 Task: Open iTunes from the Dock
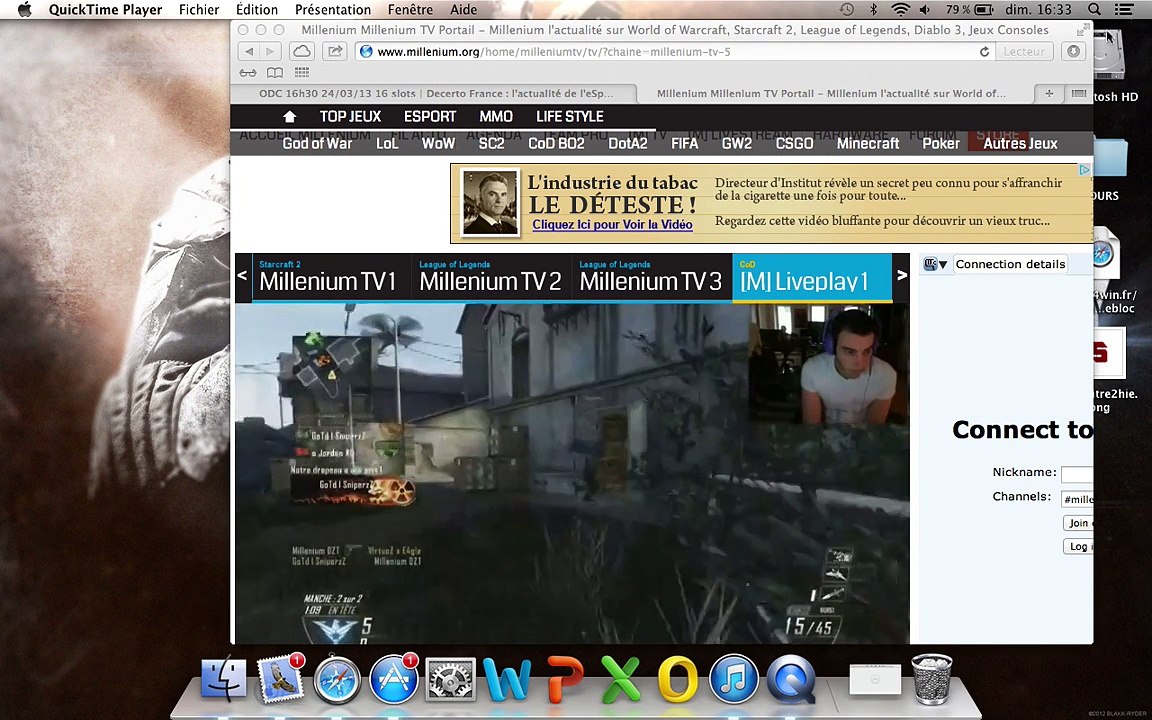tap(734, 679)
